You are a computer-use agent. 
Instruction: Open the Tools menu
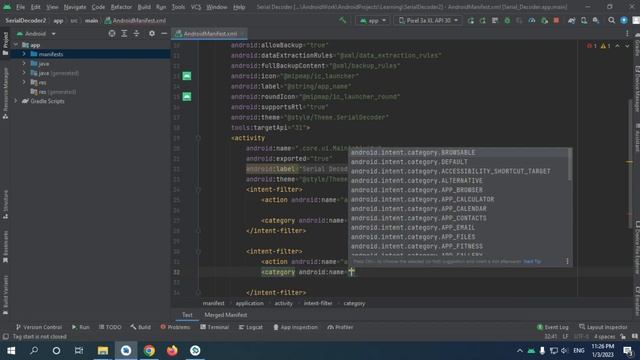point(178,7)
